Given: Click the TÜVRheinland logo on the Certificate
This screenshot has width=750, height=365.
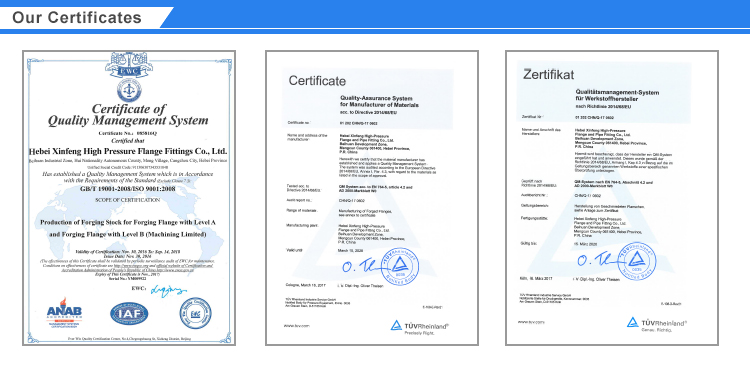Looking at the screenshot, I should click(419, 326).
